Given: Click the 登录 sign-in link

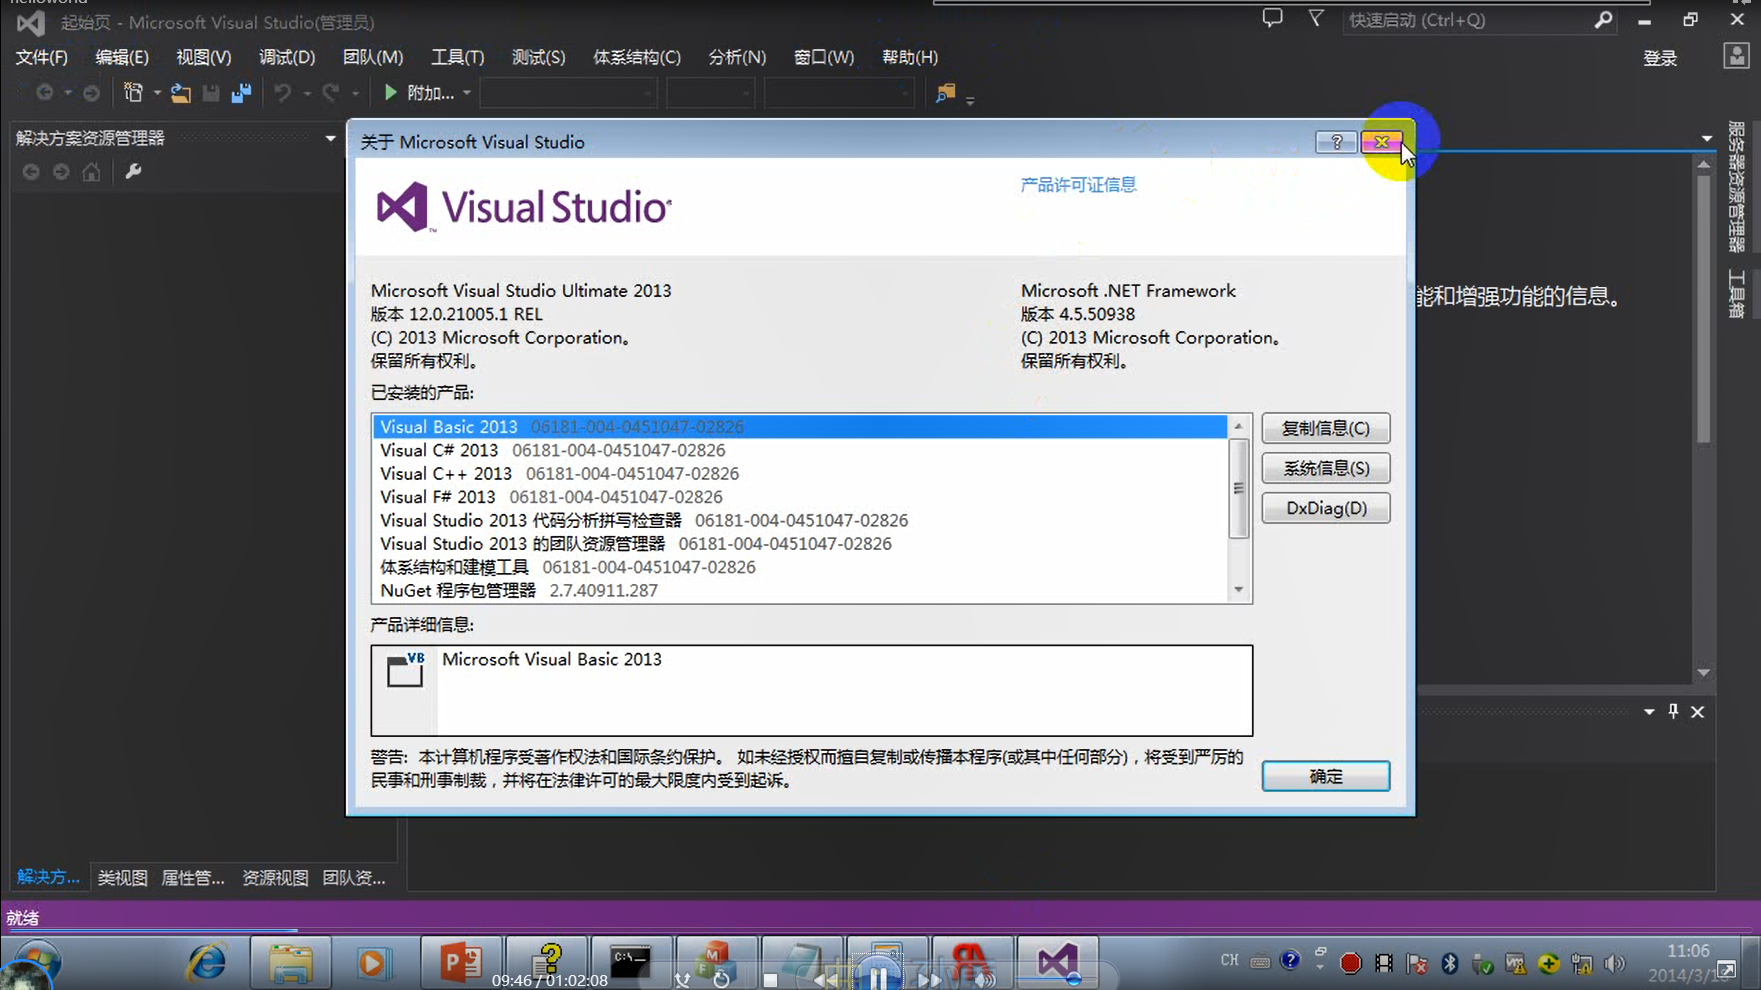Looking at the screenshot, I should tap(1660, 58).
